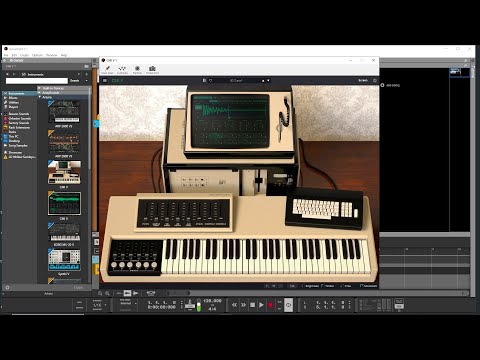Open the Instruments location dropdown
This screenshot has width=480, height=360.
[79, 74]
